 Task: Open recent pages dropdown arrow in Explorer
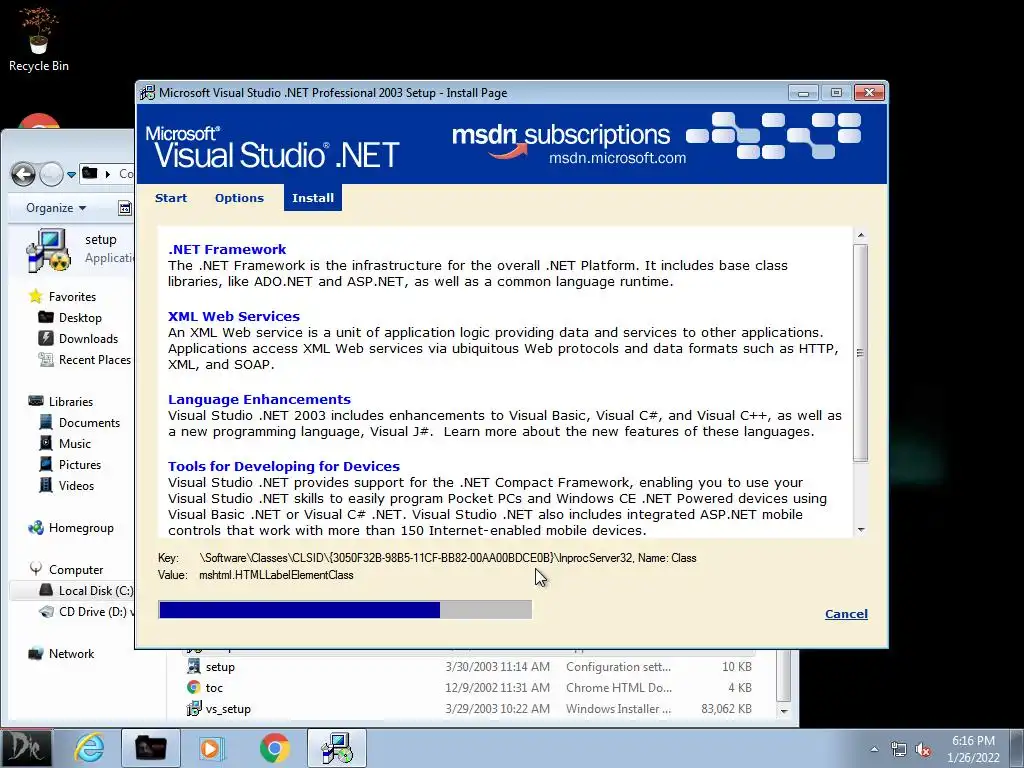coord(71,175)
